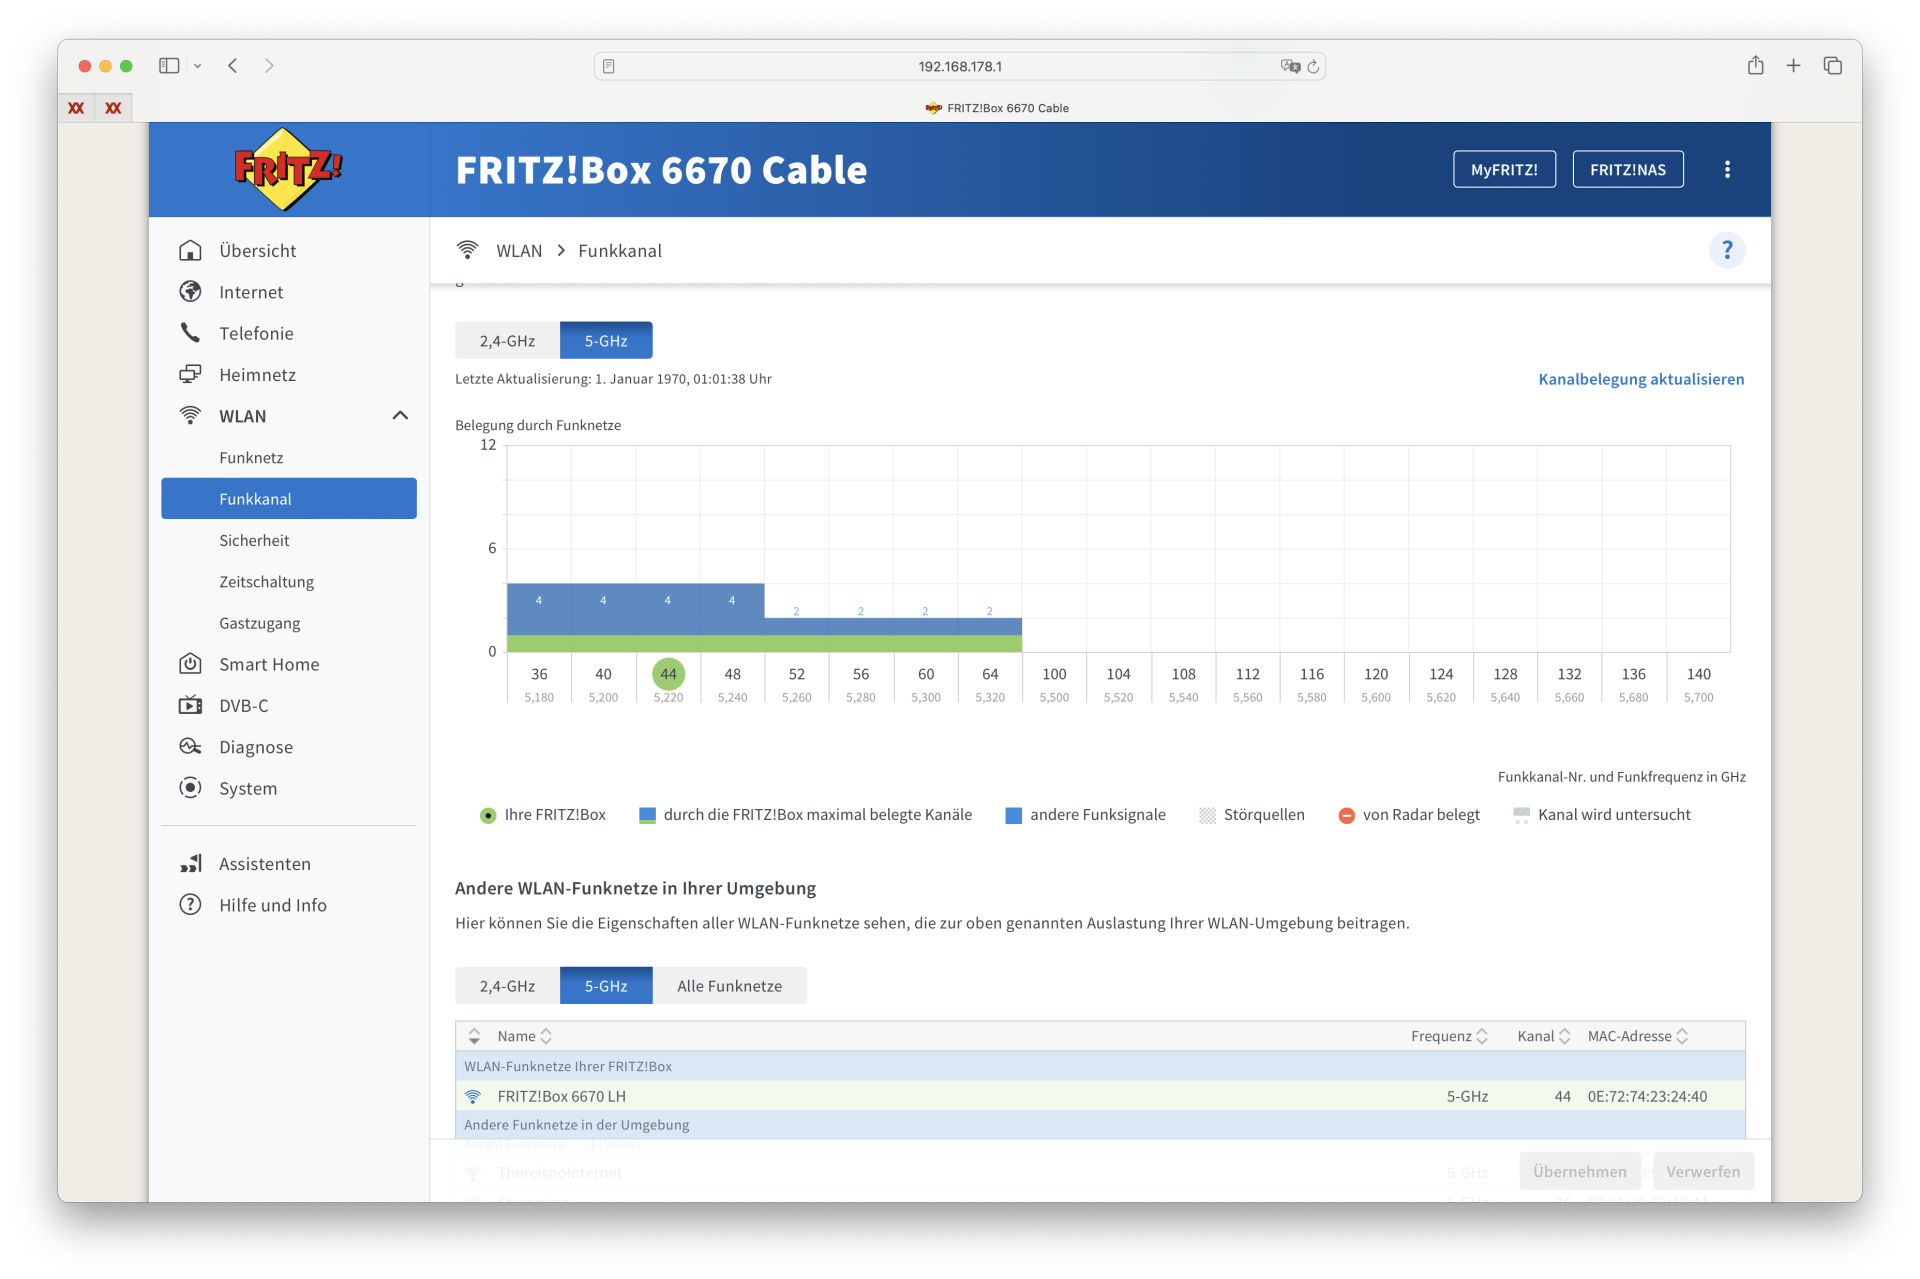Click the WLAN wifi icon in sidebar
This screenshot has height=1279, width=1920.
(190, 415)
